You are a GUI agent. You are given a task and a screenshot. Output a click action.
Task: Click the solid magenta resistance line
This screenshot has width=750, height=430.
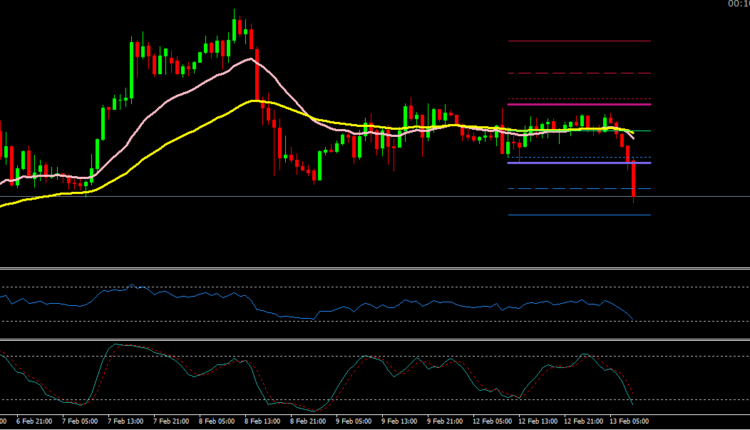pos(580,104)
